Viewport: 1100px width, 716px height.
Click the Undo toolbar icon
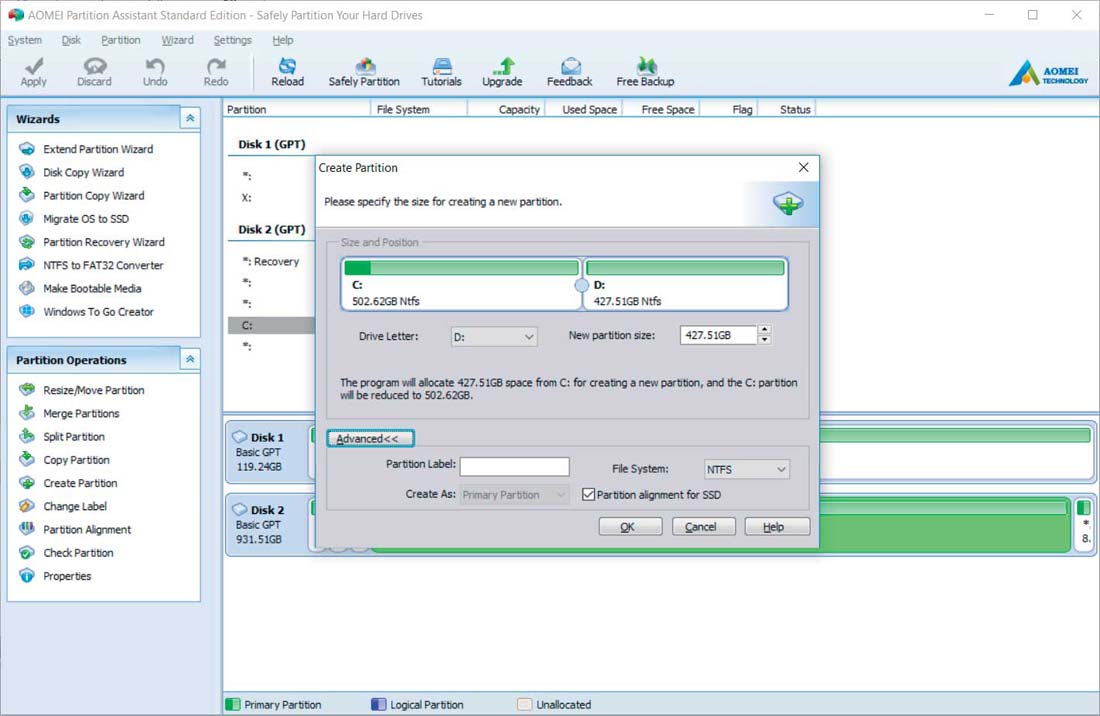click(x=155, y=72)
